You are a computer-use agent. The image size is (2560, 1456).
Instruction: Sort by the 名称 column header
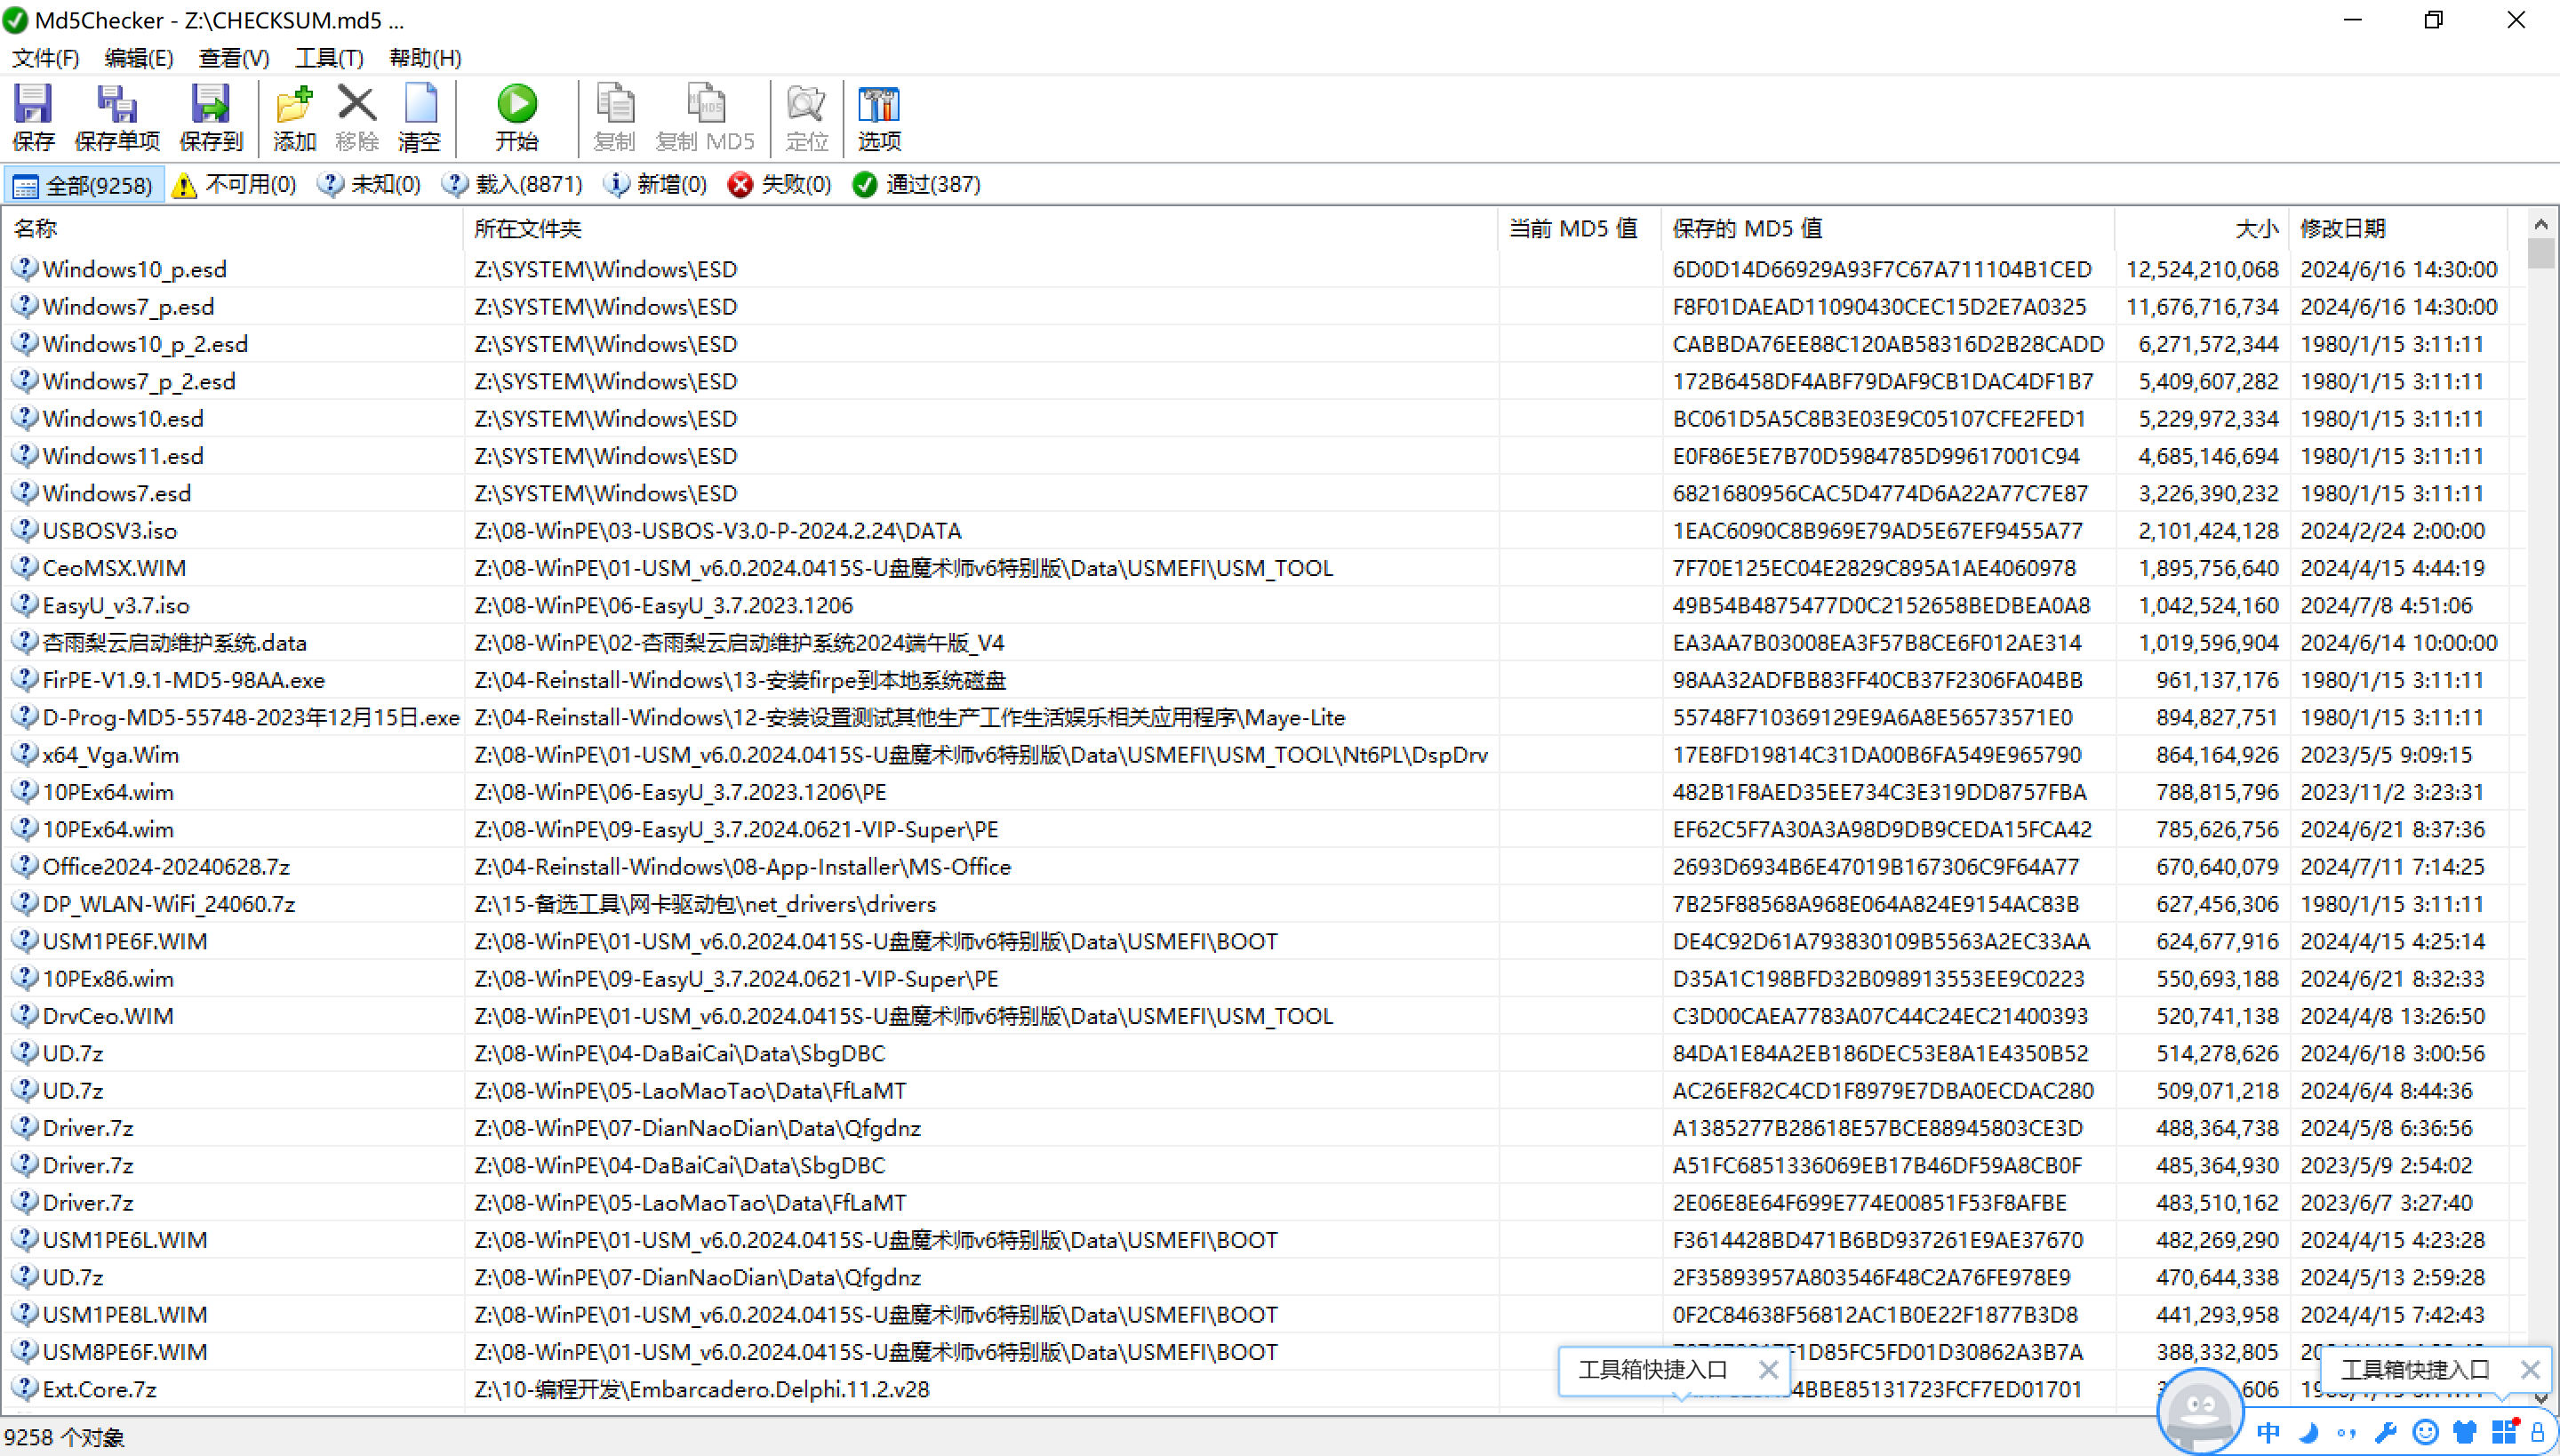(x=234, y=229)
